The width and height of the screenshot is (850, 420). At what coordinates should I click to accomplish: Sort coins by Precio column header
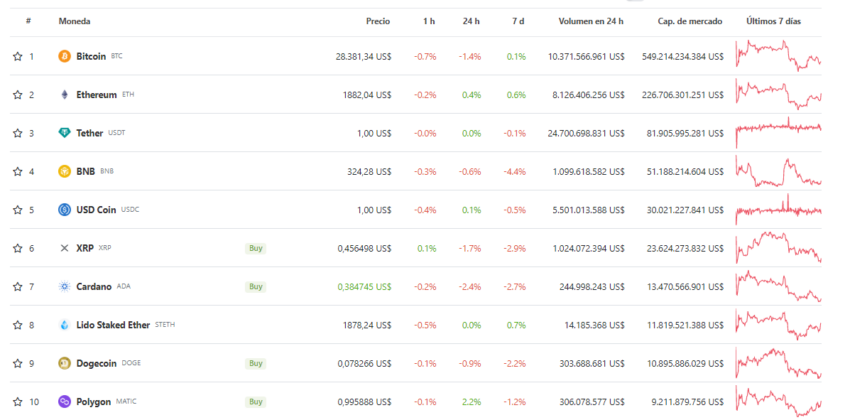pyautogui.click(x=377, y=21)
